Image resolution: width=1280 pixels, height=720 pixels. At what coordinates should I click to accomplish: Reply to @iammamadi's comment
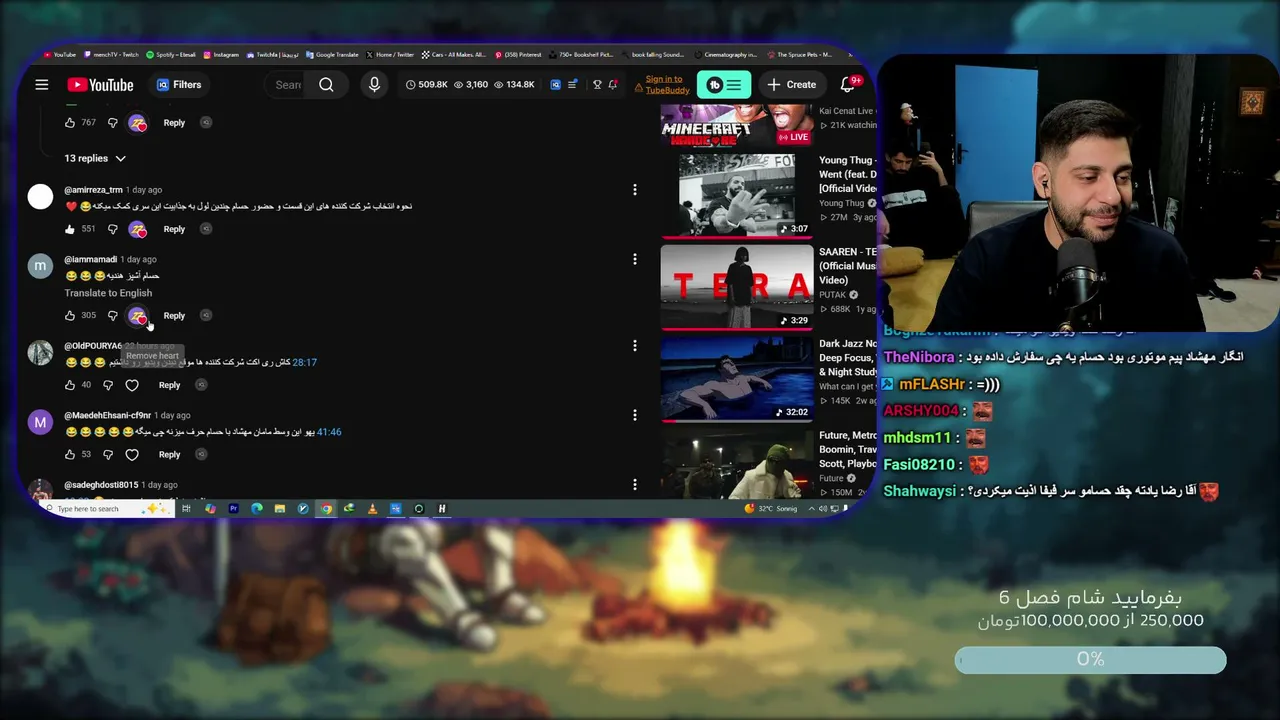click(174, 316)
